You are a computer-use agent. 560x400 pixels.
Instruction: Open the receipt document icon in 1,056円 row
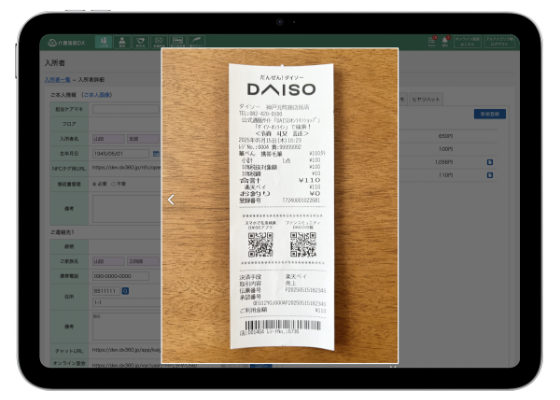(490, 162)
